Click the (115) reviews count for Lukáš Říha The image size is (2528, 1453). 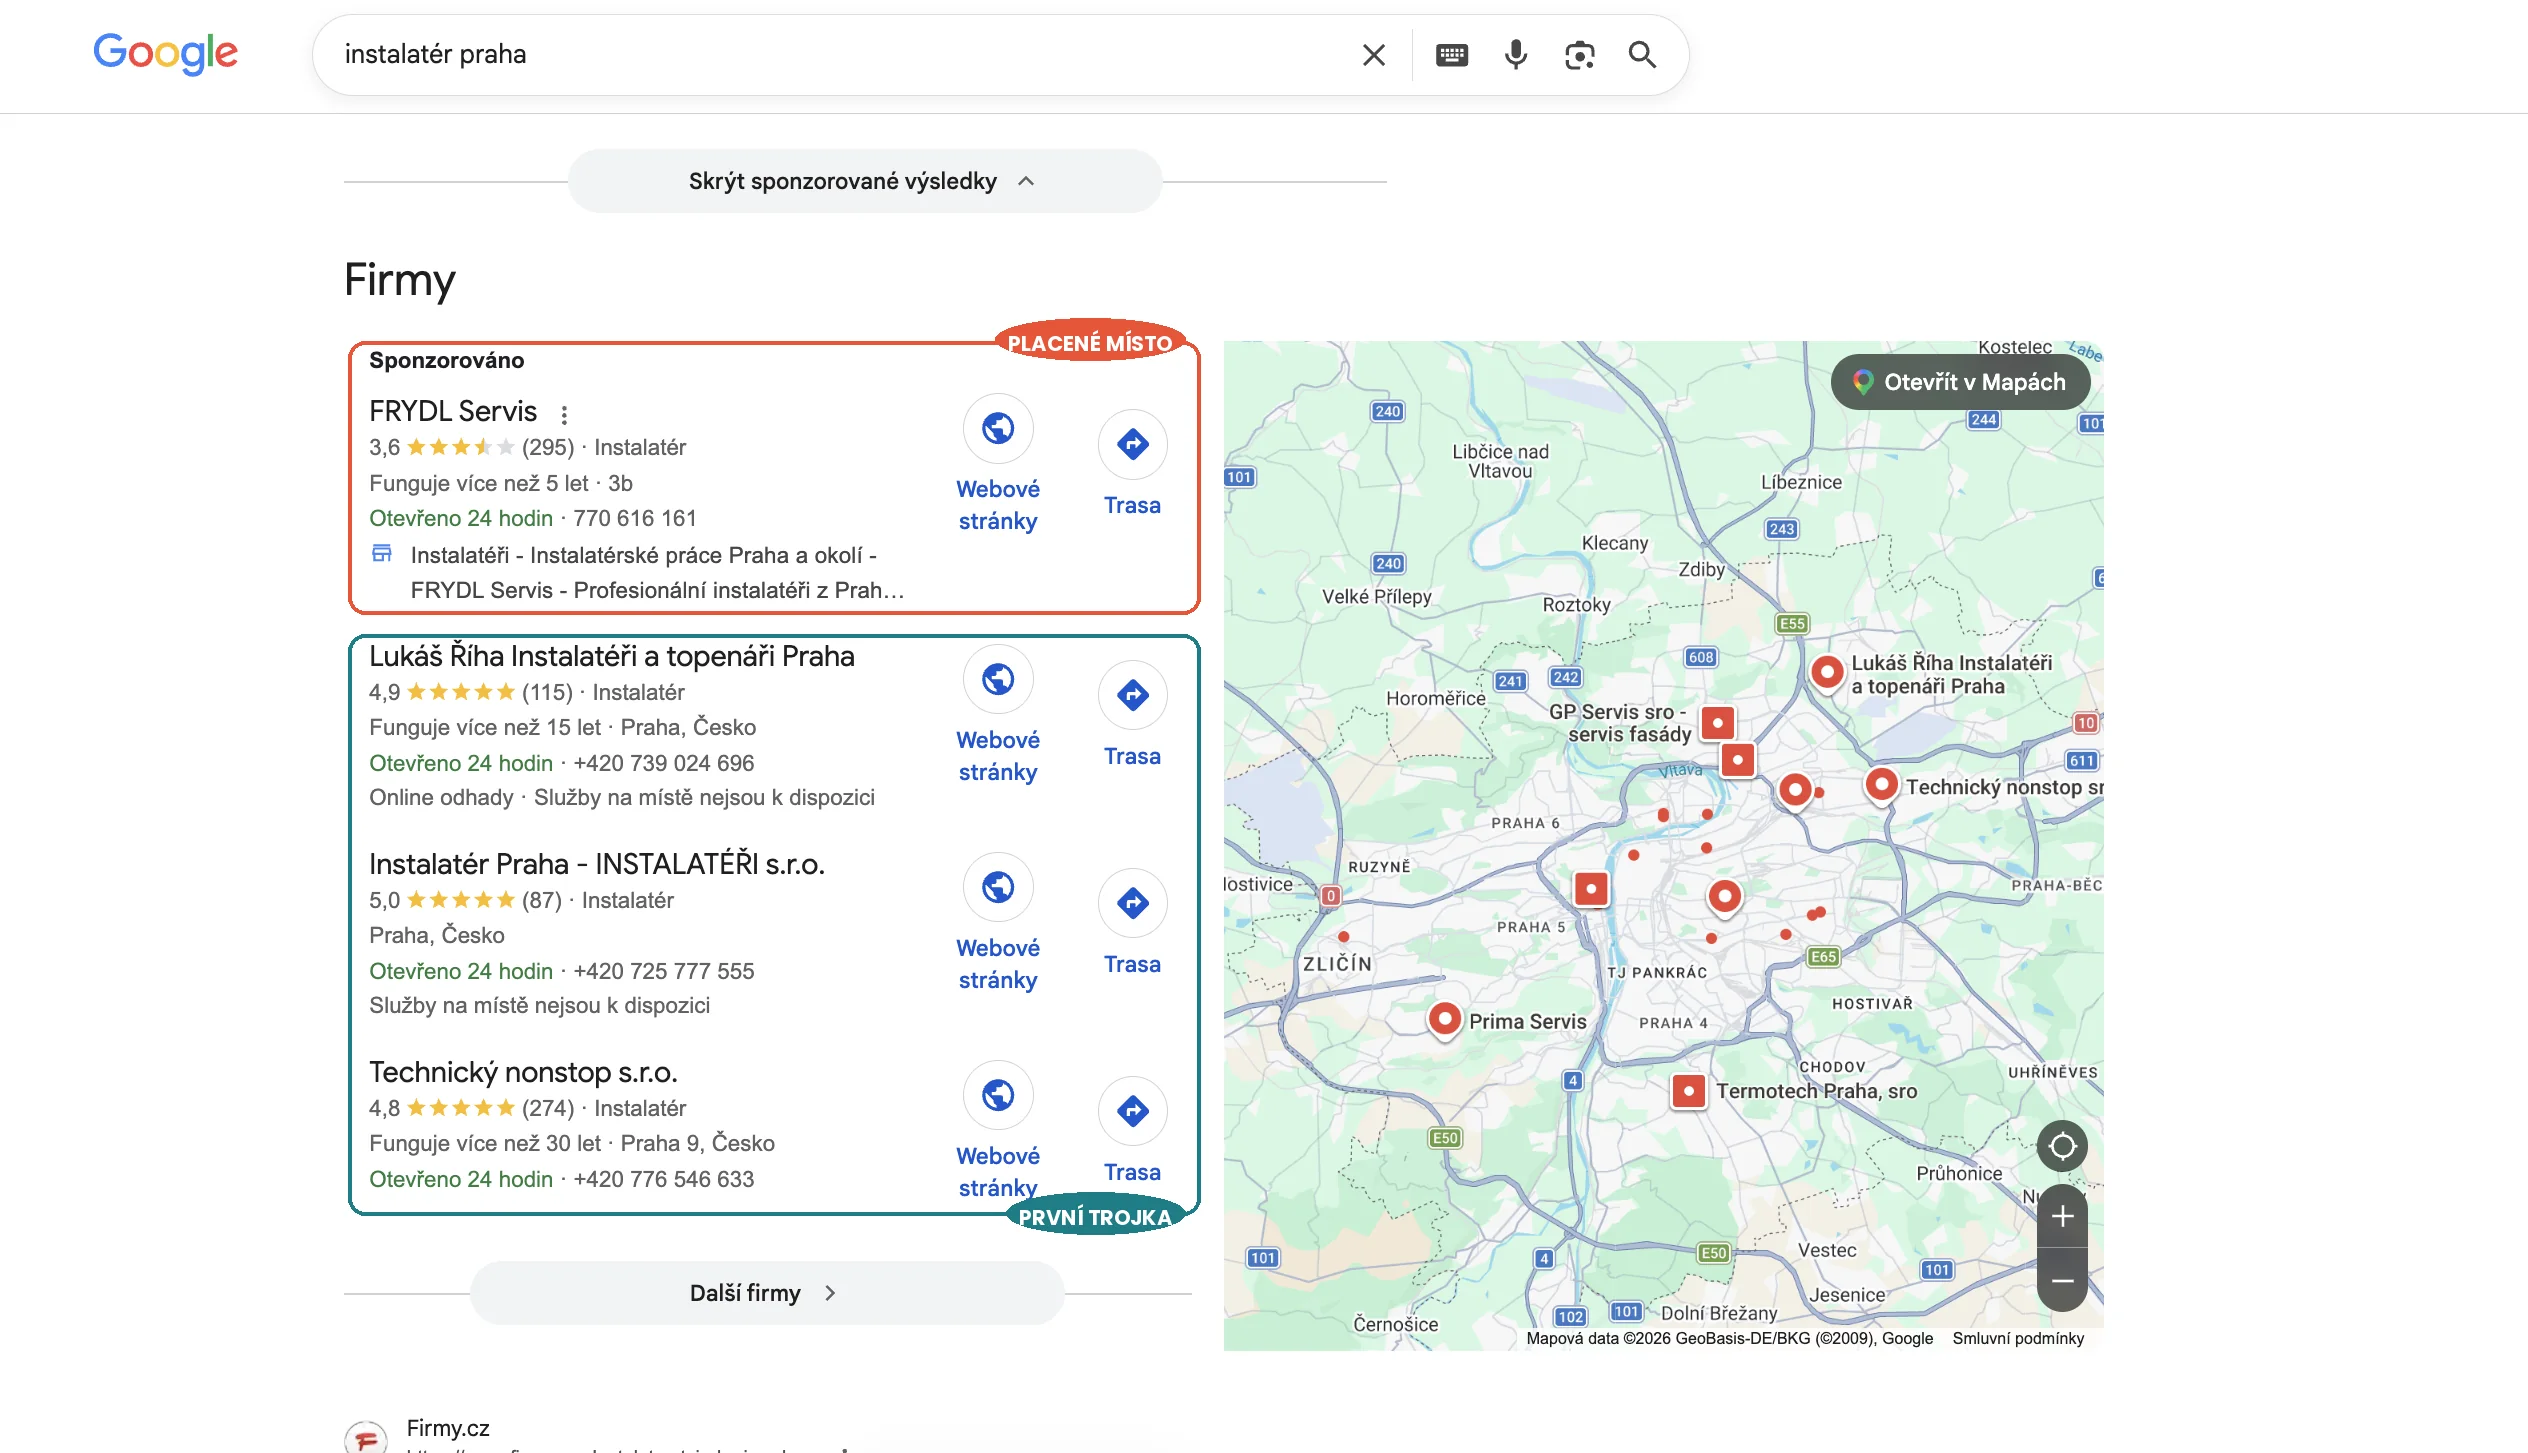[x=547, y=693]
